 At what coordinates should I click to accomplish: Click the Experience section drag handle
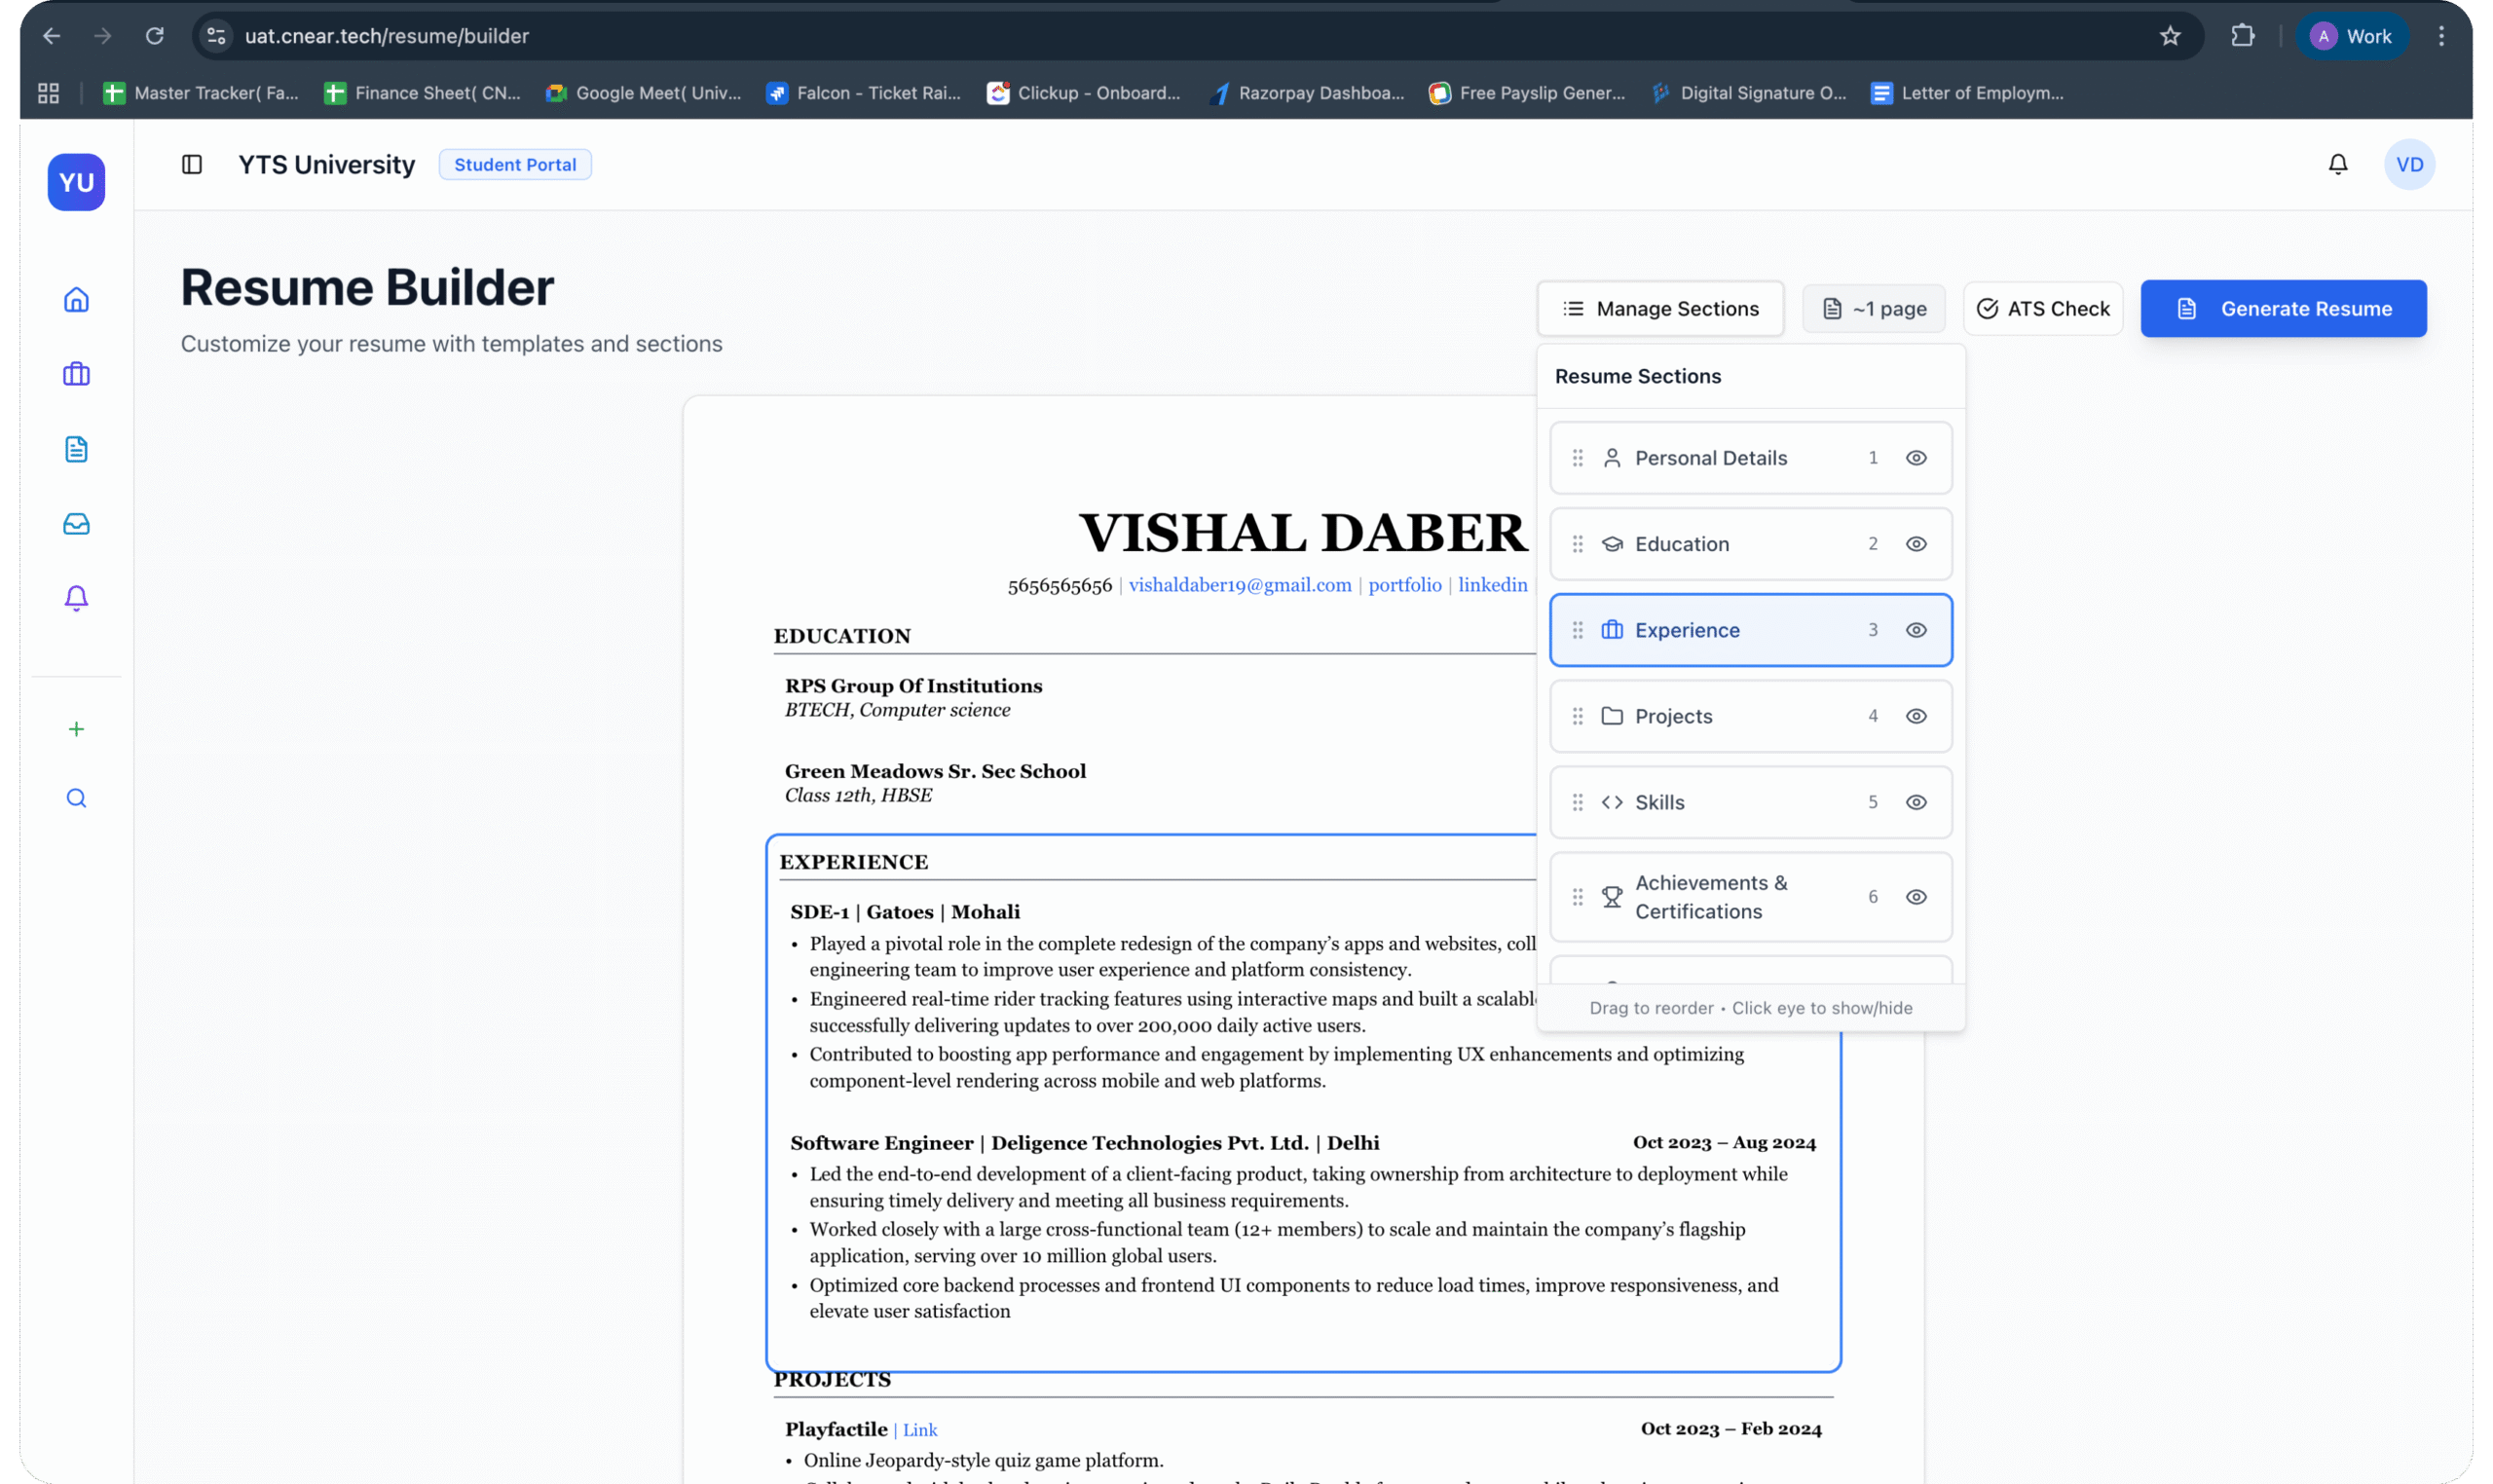click(x=1577, y=630)
